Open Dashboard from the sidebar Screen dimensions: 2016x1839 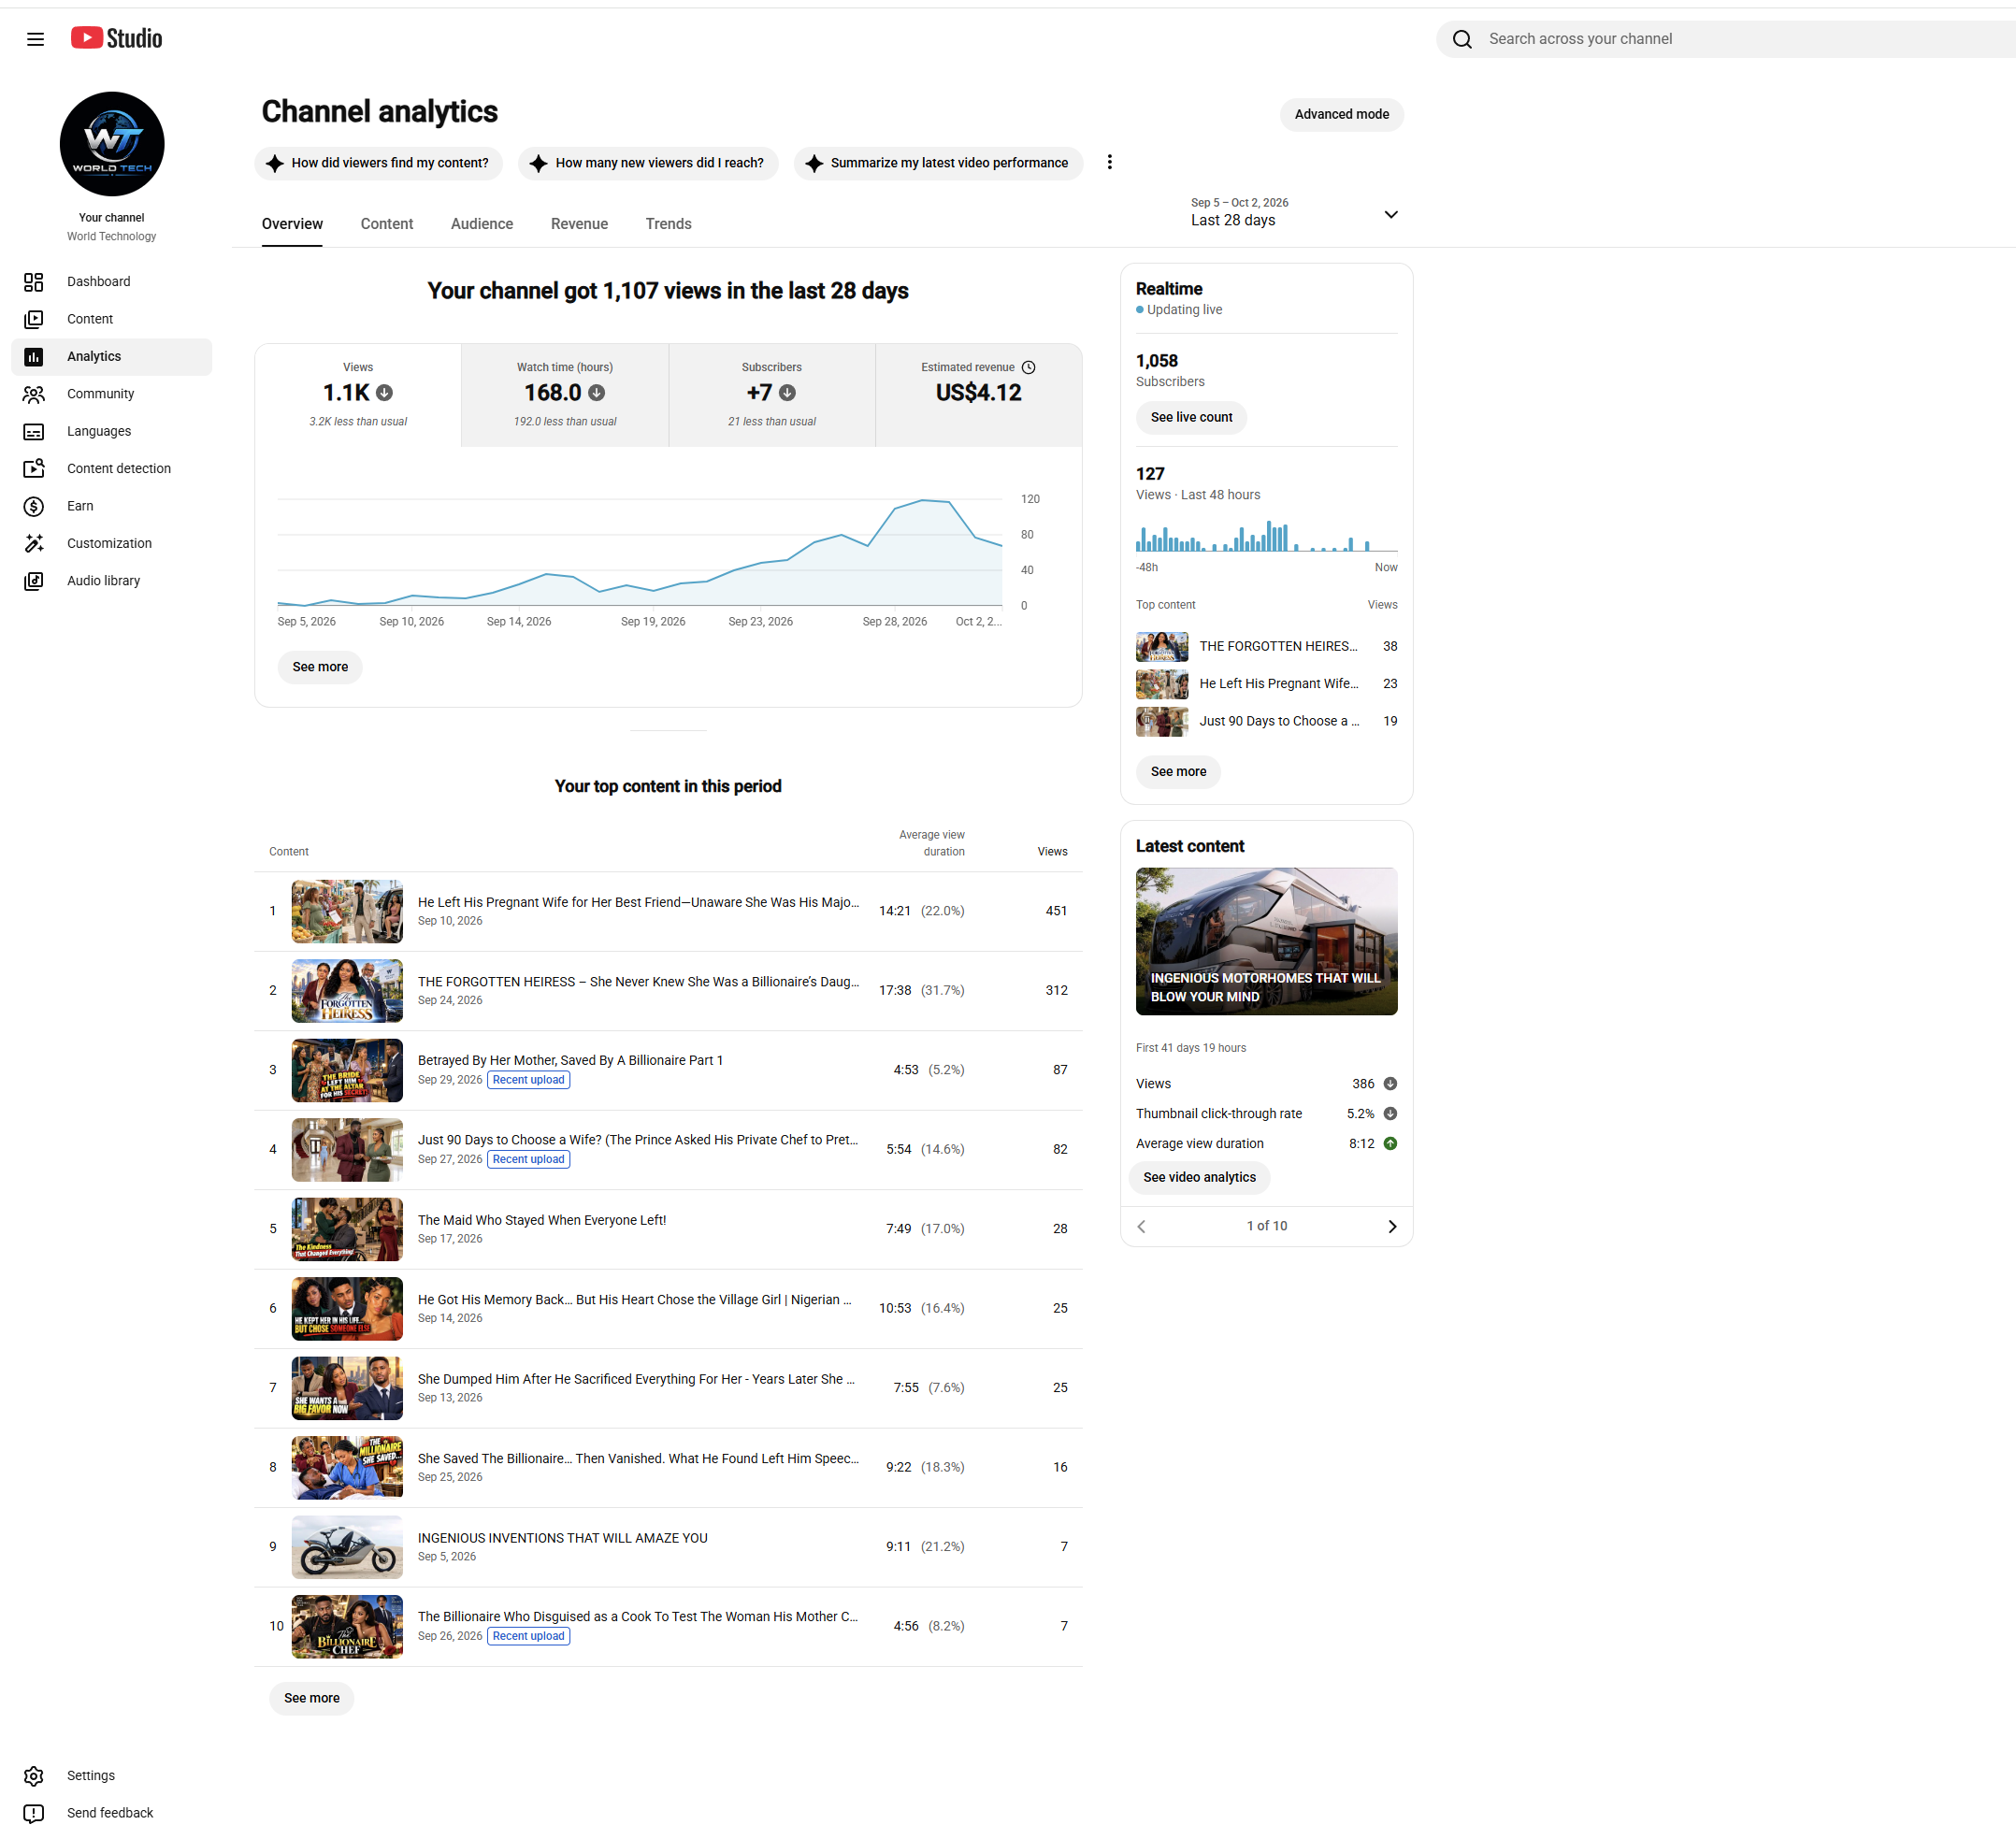pos(111,282)
